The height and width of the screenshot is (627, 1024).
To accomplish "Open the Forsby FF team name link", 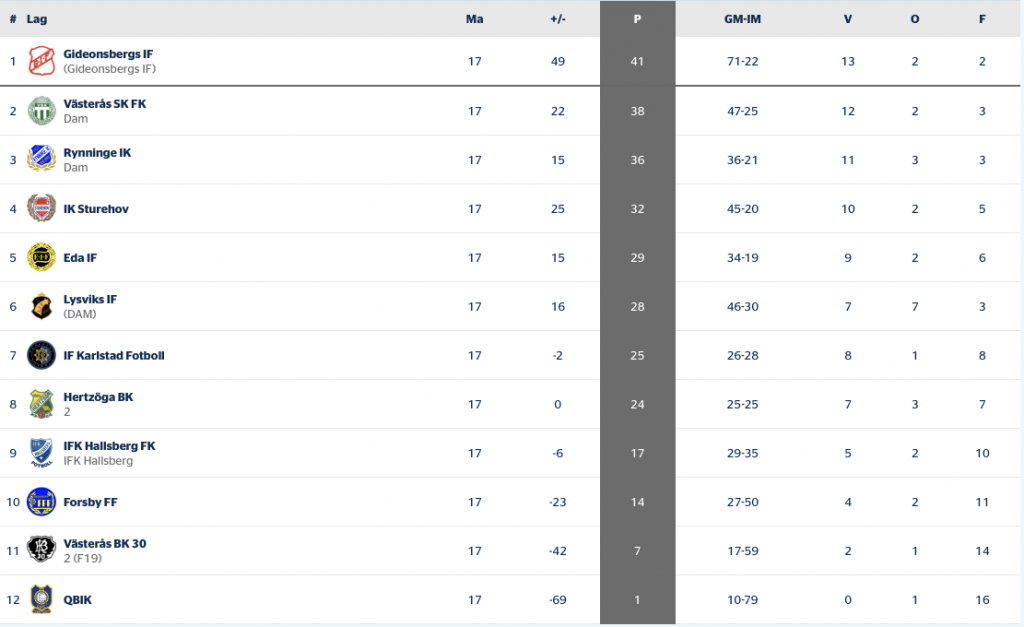I will click(x=90, y=502).
